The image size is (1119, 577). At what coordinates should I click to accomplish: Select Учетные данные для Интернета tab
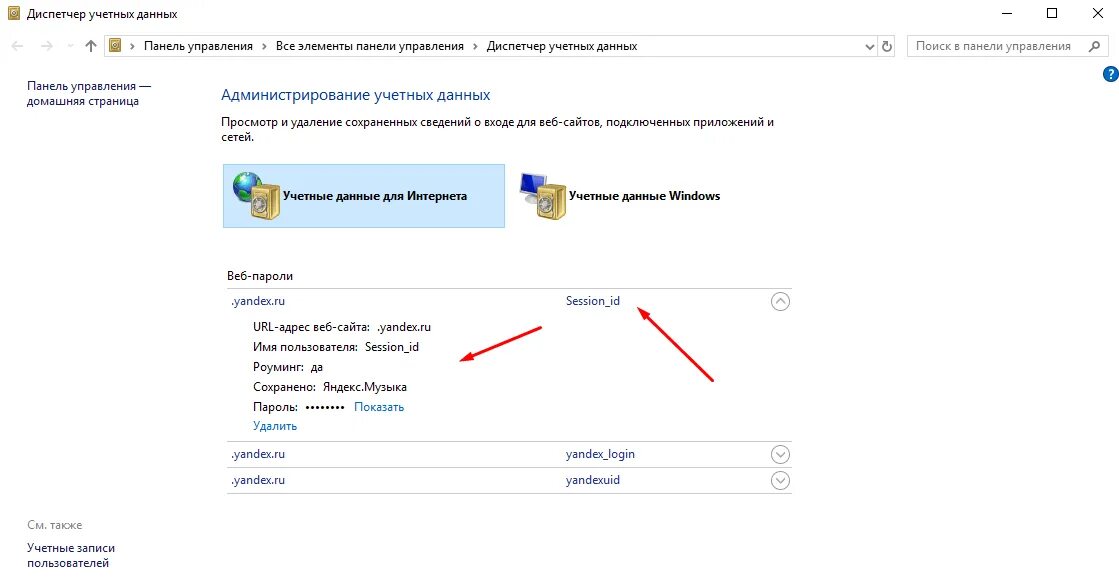coord(364,196)
